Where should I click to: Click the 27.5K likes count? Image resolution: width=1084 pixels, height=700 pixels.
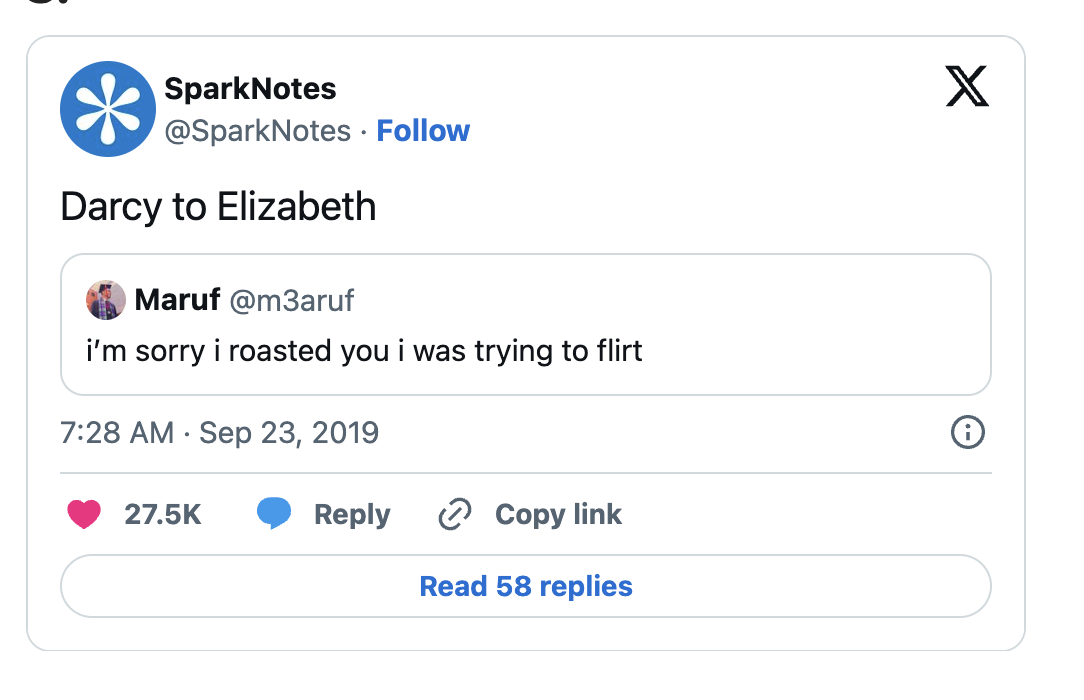(163, 515)
